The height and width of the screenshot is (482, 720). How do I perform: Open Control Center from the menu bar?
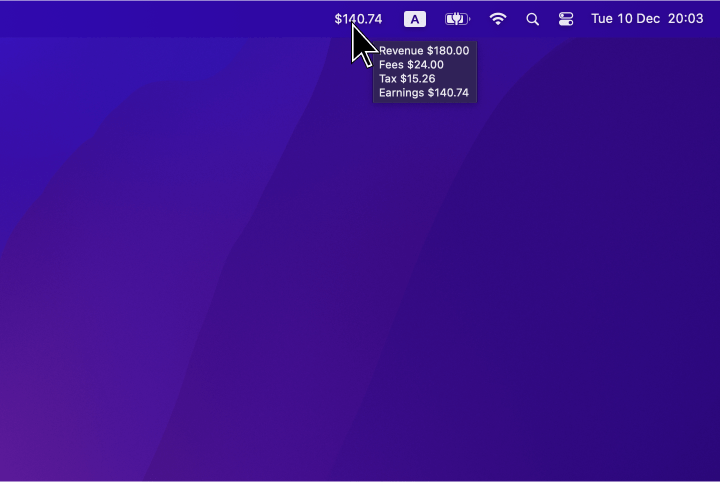click(566, 19)
